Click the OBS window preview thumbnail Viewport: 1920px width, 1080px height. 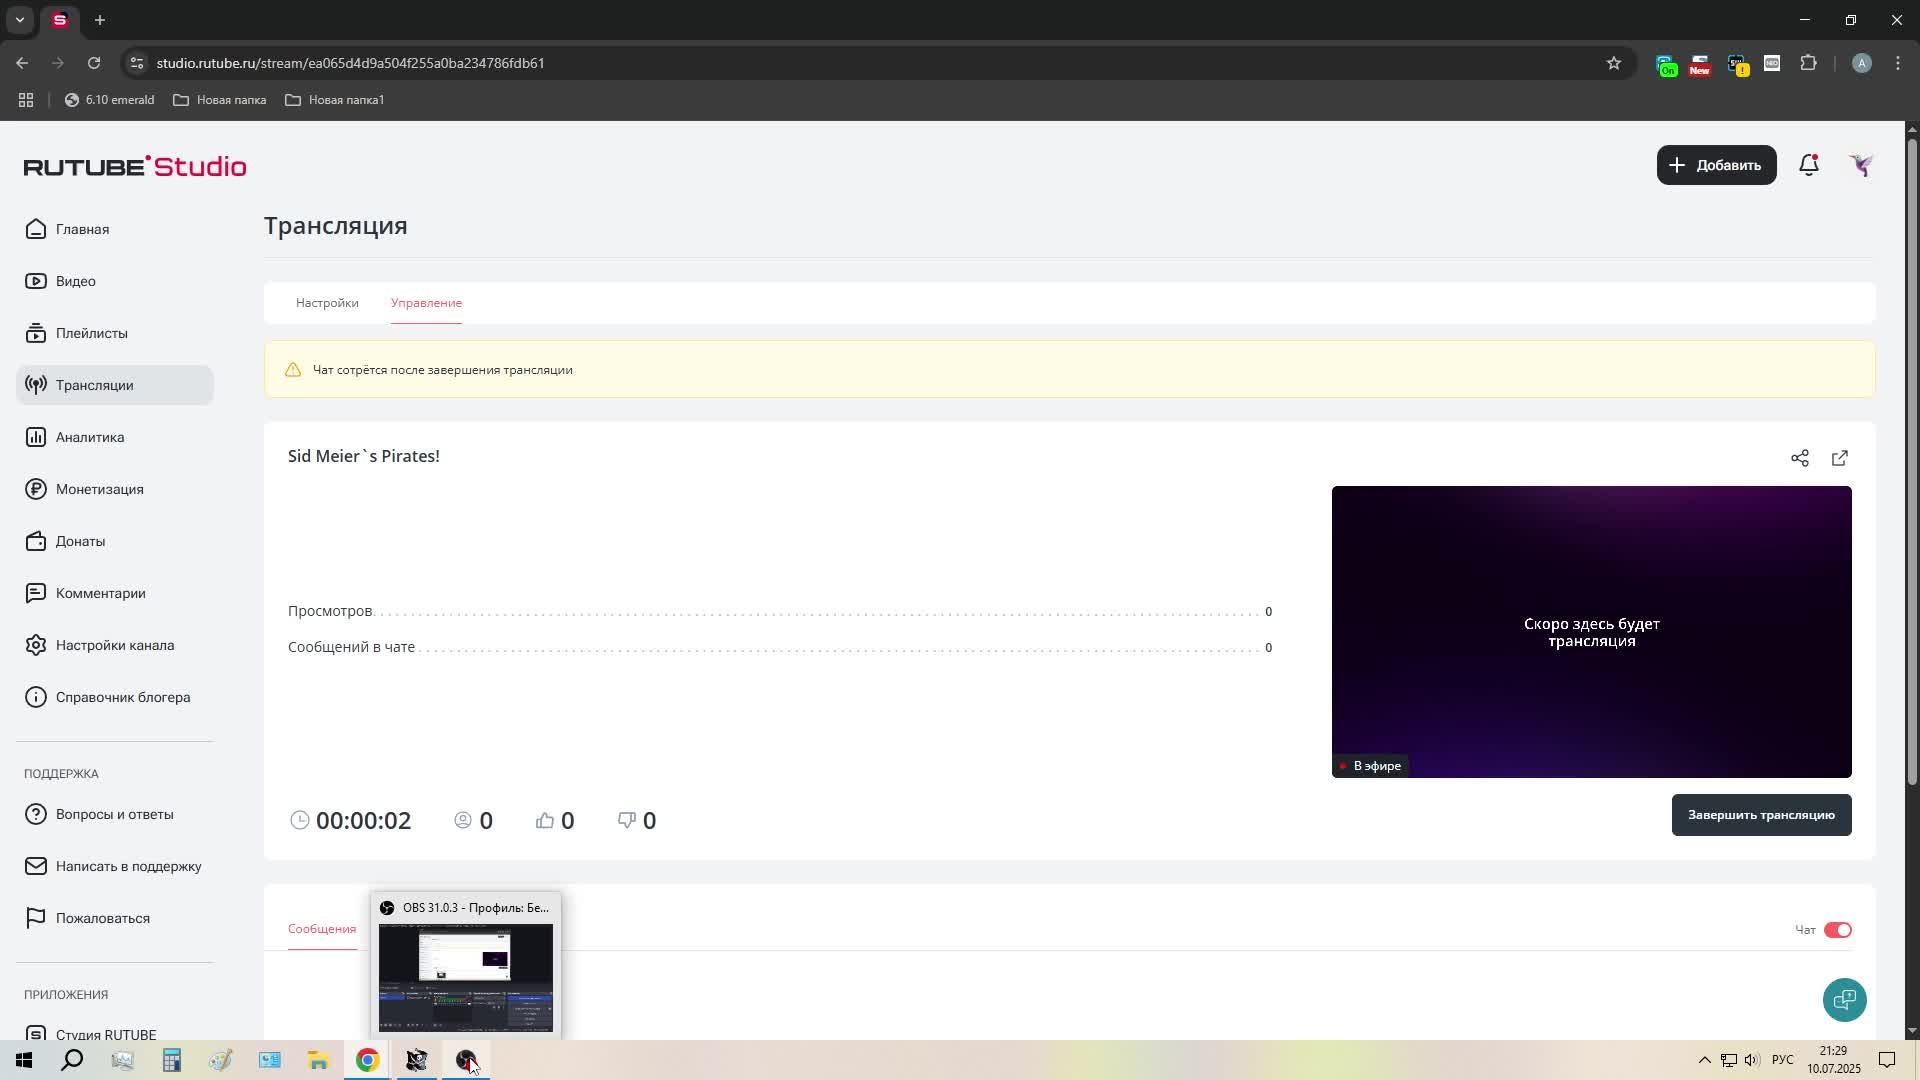click(x=466, y=977)
